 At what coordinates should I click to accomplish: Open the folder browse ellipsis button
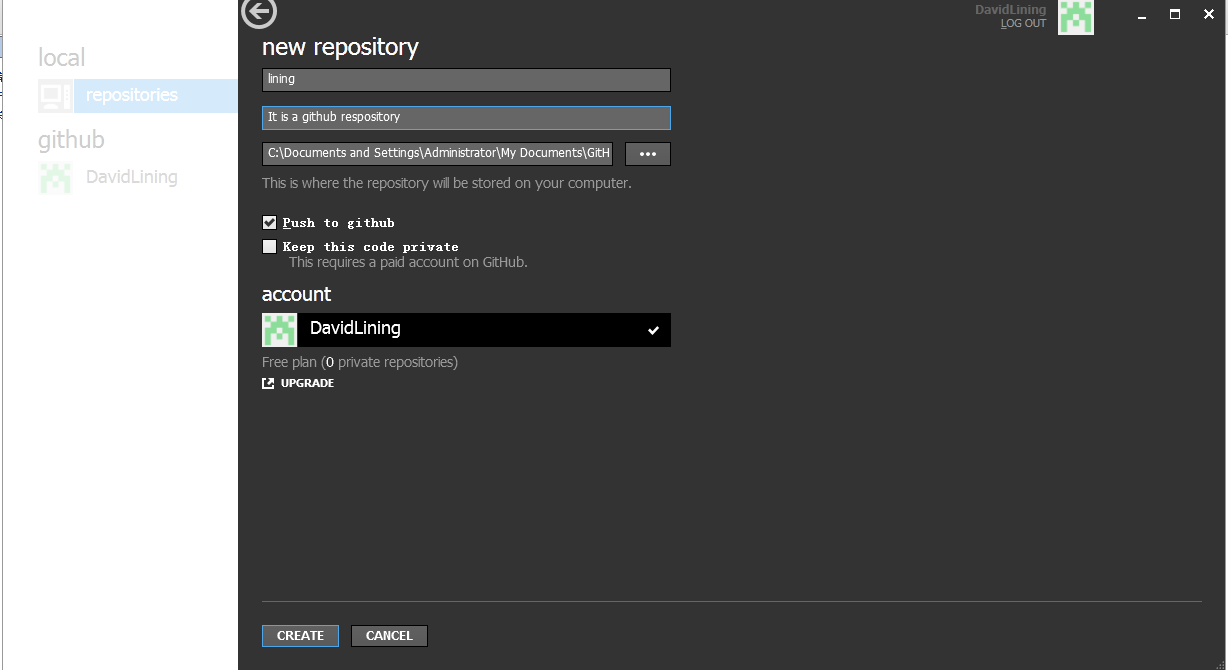[648, 154]
